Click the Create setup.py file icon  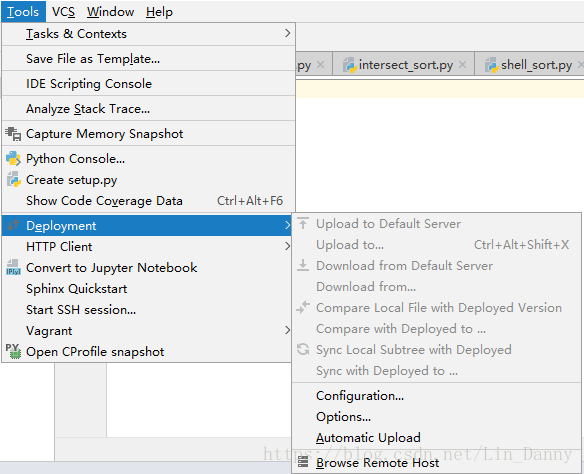tap(13, 179)
